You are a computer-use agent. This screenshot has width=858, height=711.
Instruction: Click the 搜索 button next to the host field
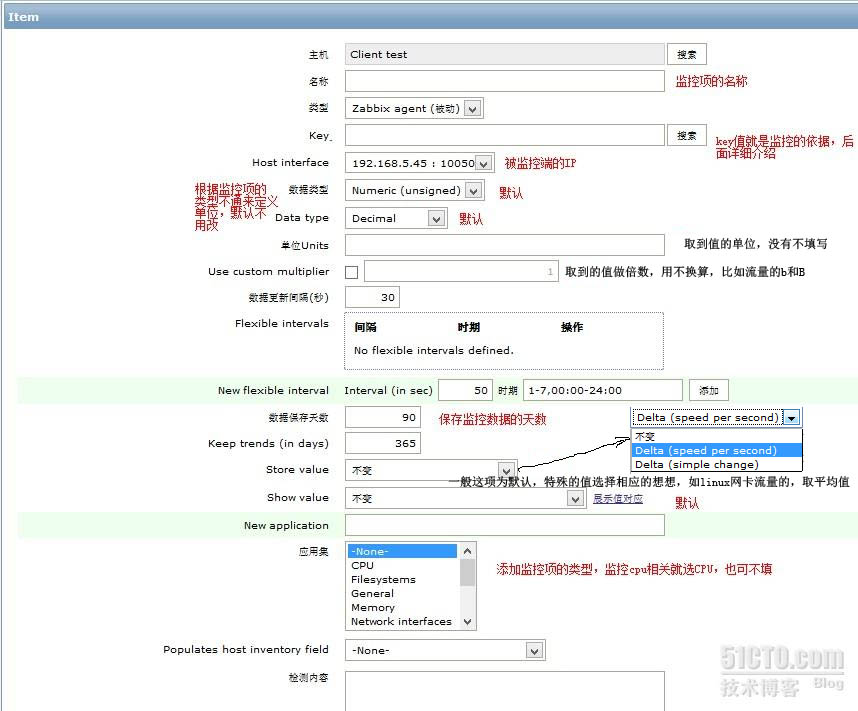click(x=686, y=54)
